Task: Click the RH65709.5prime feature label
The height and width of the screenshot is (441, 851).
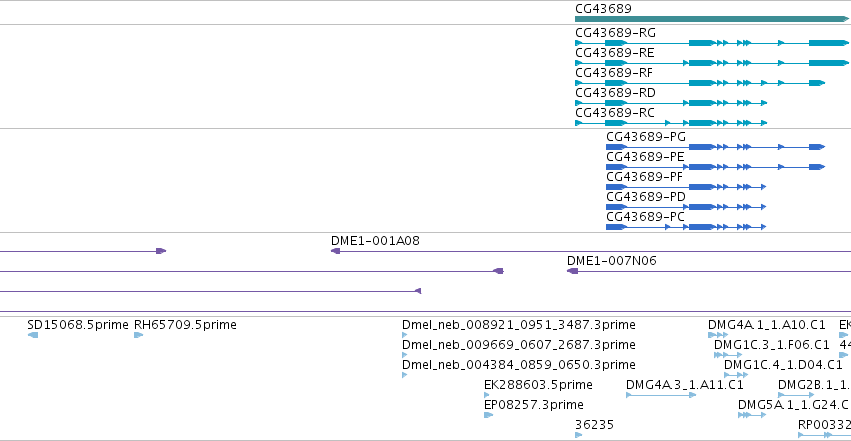Action: (185, 325)
